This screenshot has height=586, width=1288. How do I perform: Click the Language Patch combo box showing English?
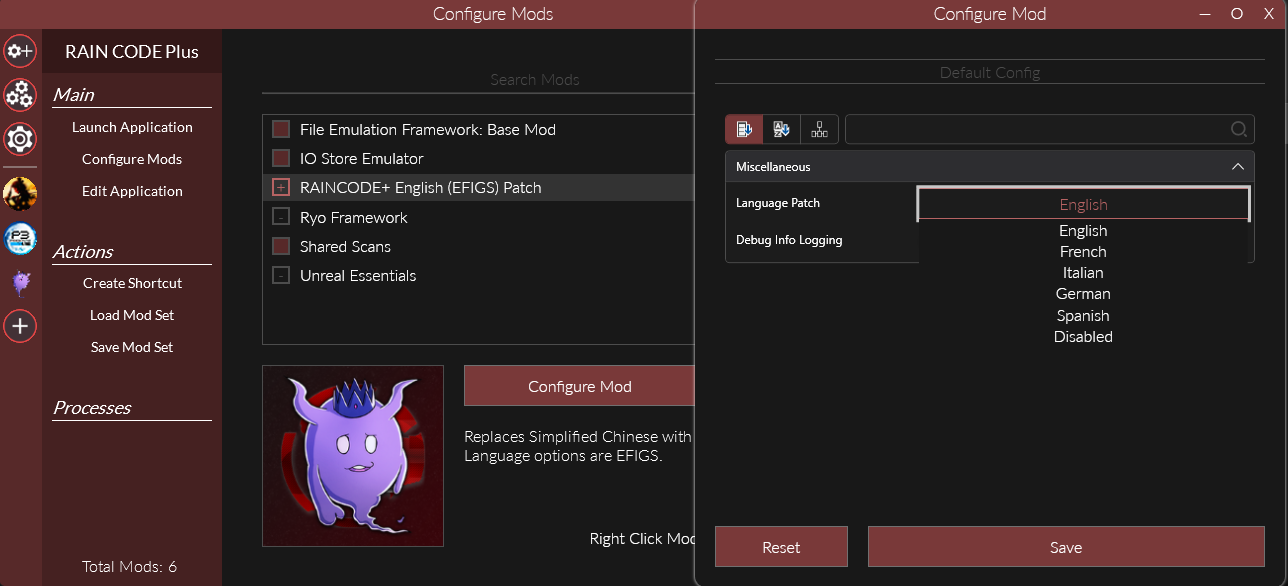click(x=1084, y=203)
